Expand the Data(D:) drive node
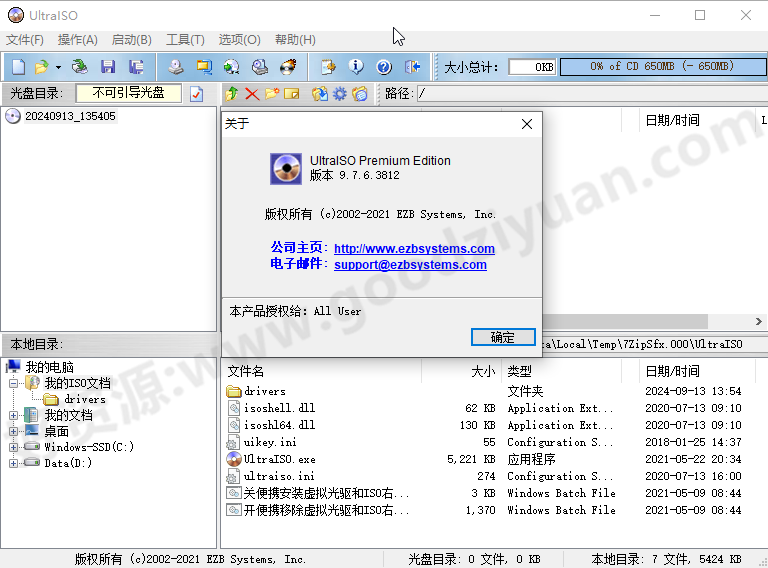This screenshot has height=568, width=768. [13, 463]
